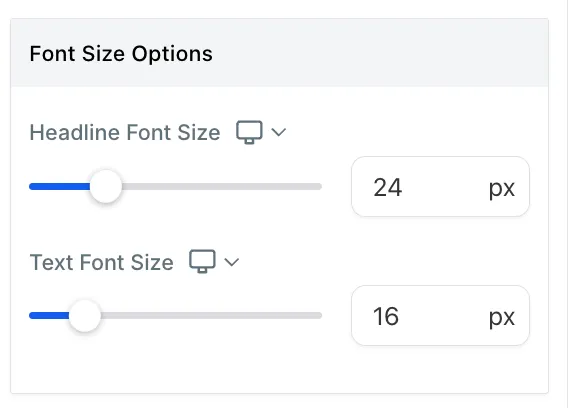
Task: Click the Headline Font Size label
Action: pyautogui.click(x=125, y=132)
